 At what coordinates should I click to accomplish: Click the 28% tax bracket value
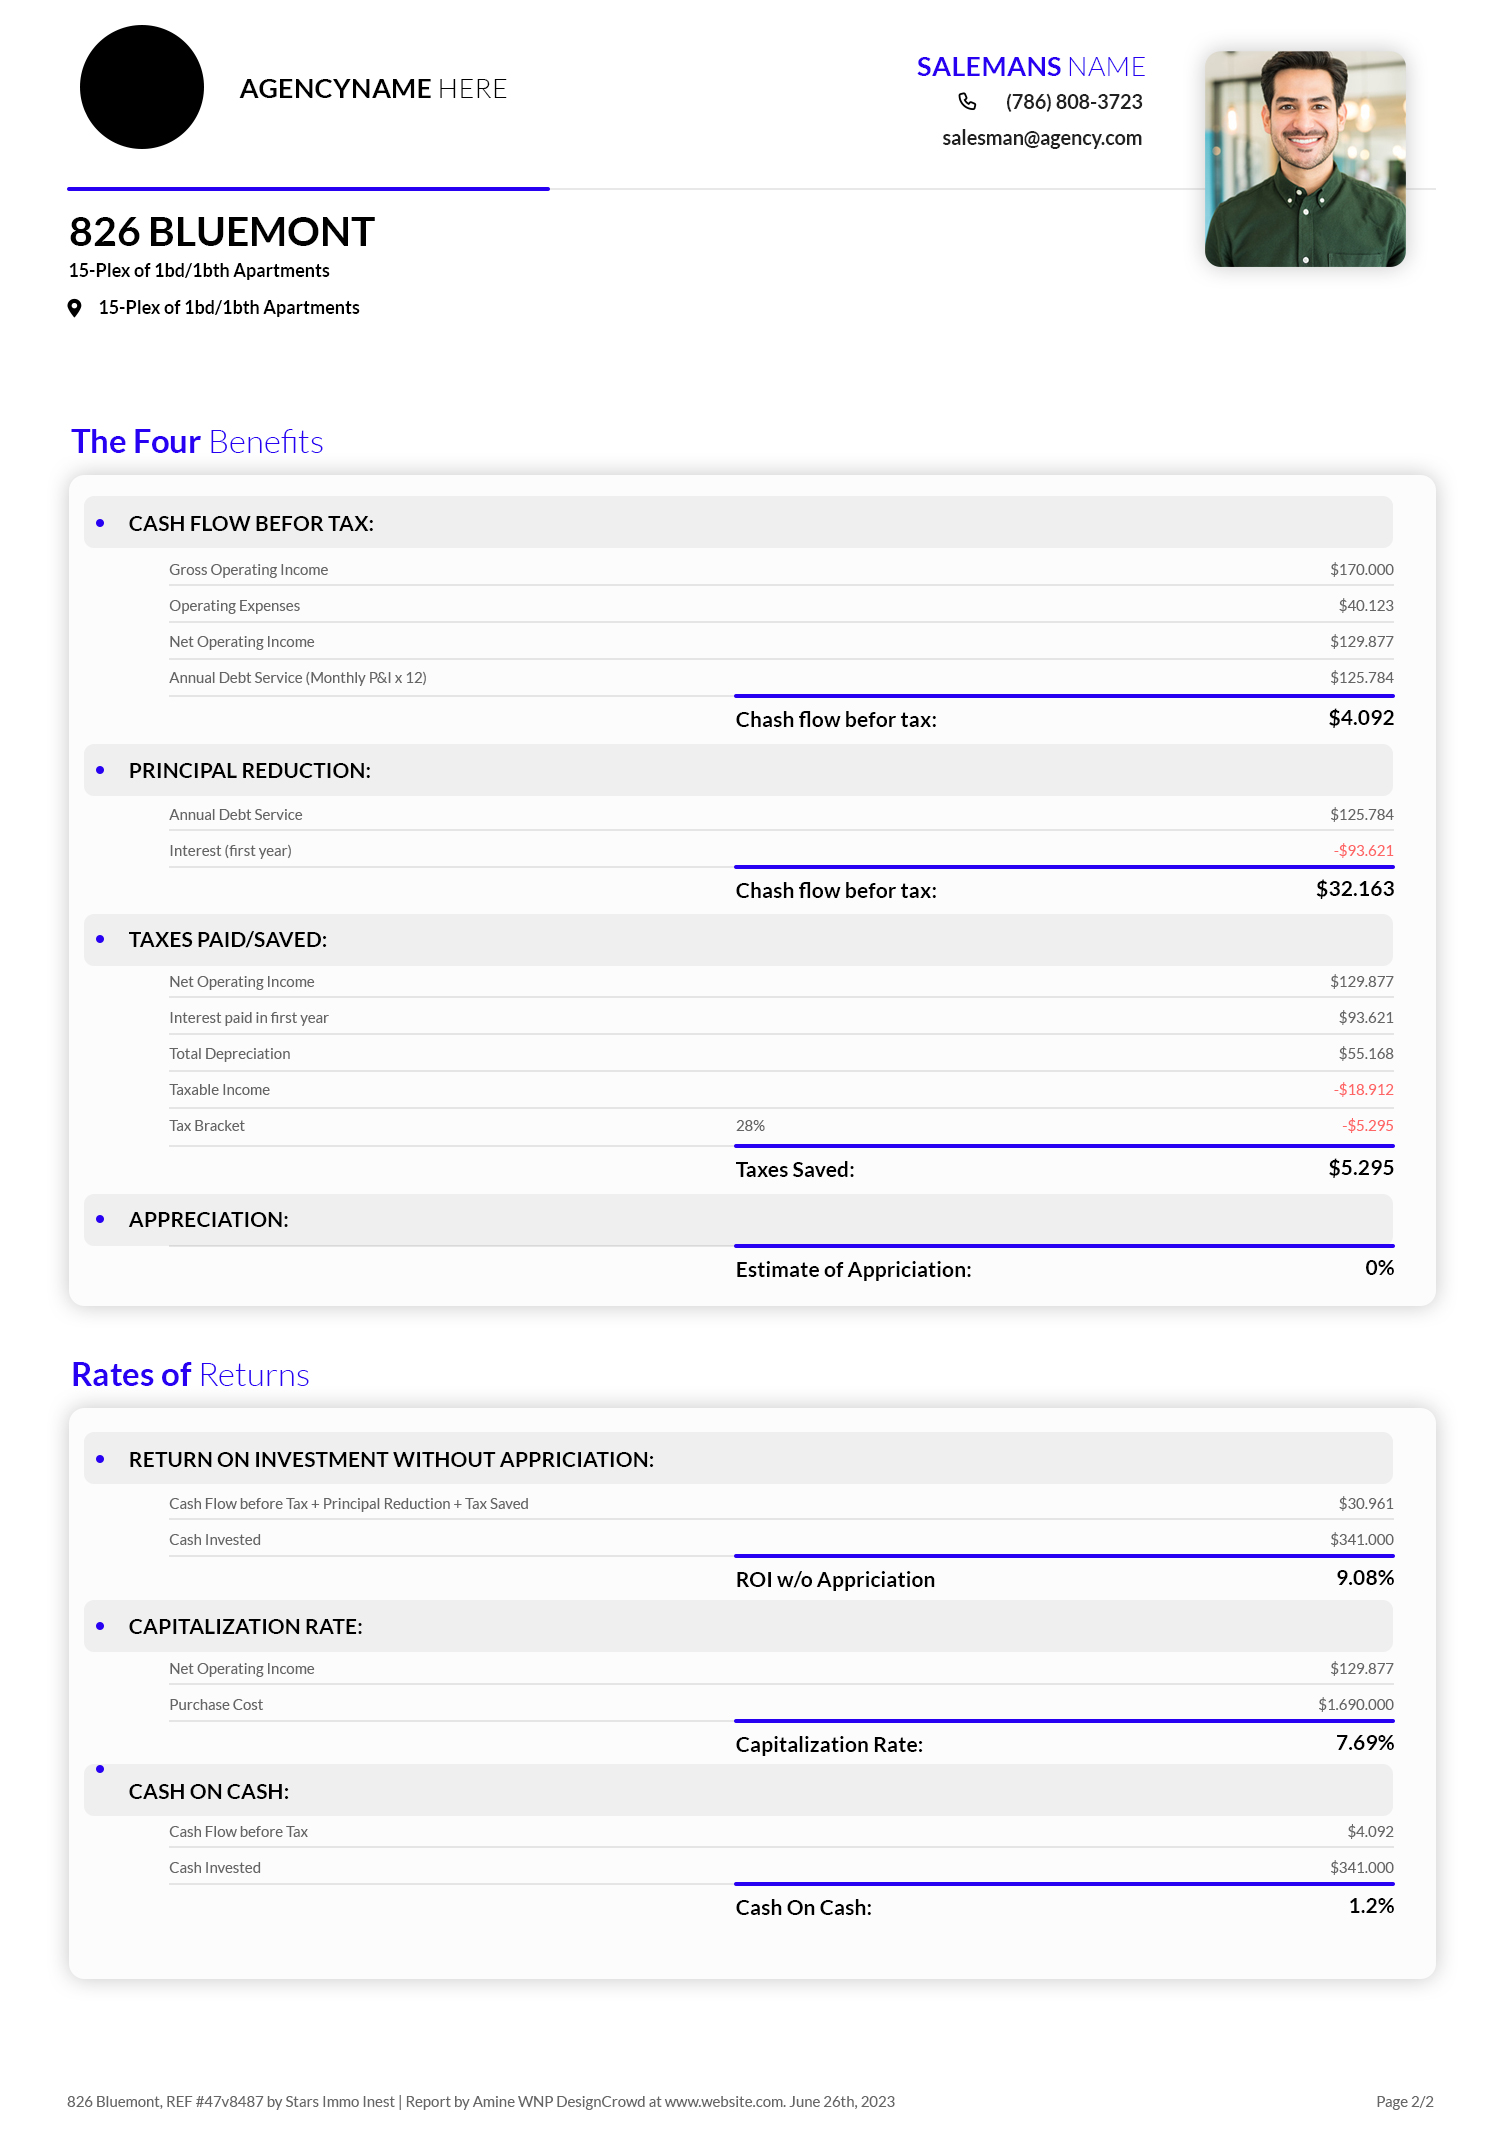[750, 1126]
